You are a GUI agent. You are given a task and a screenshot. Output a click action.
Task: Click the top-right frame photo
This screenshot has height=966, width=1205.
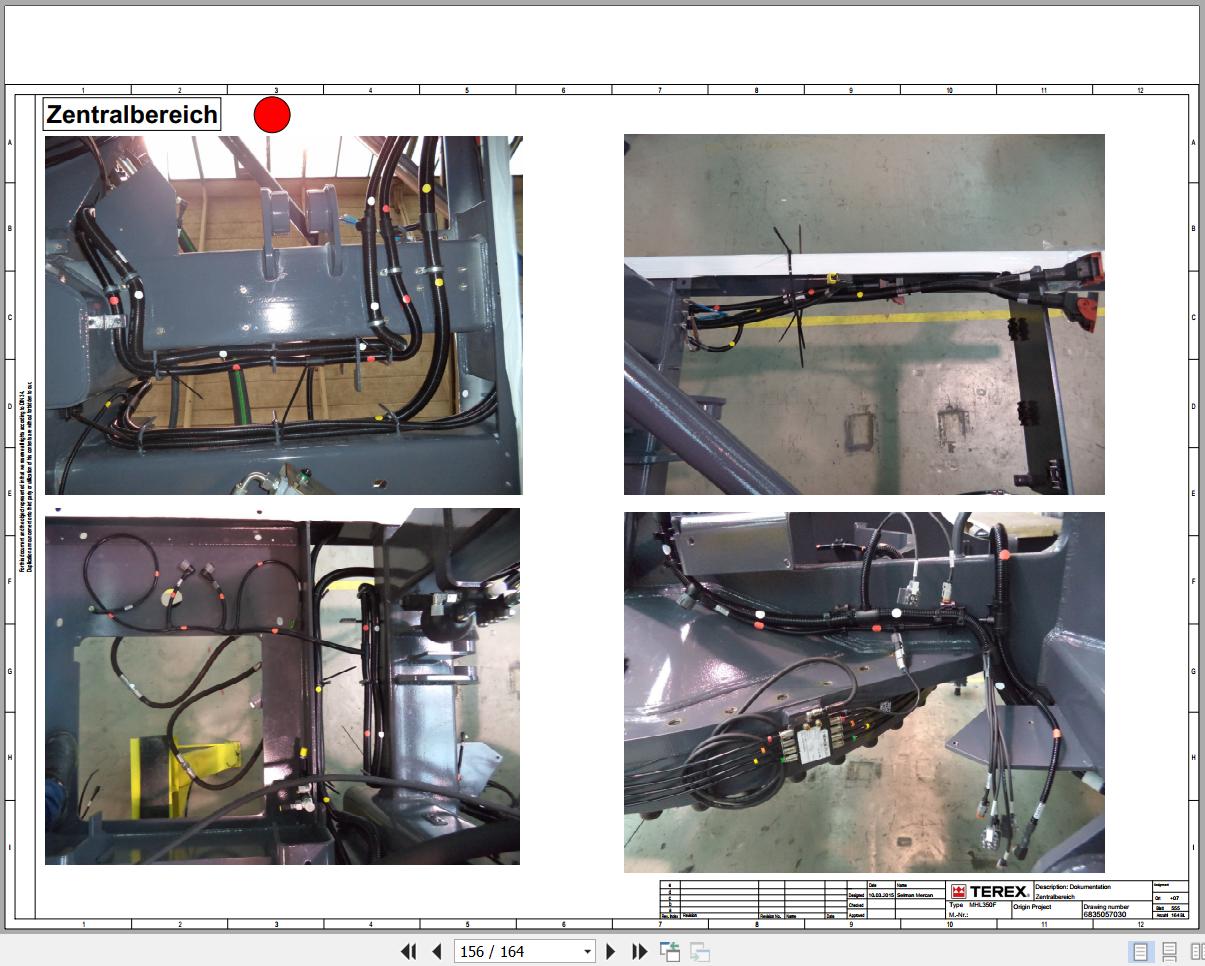pos(864,314)
